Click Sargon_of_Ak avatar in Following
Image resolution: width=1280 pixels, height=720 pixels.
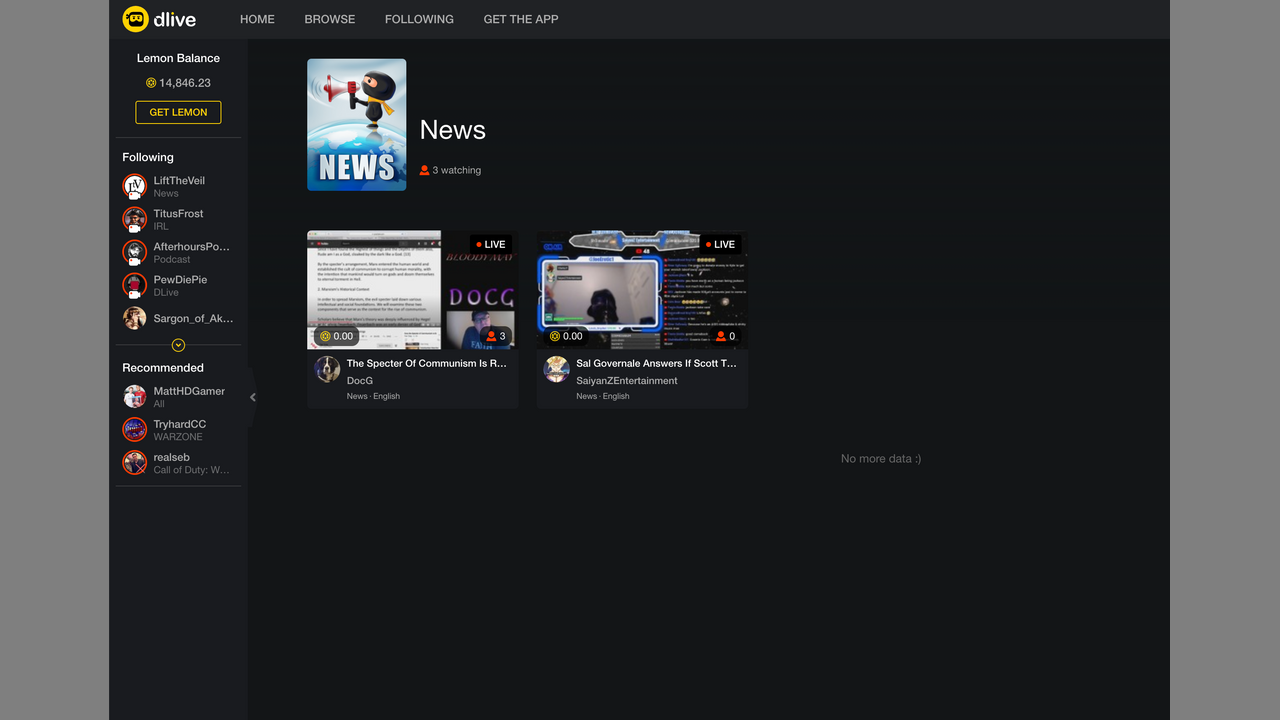pyautogui.click(x=134, y=318)
